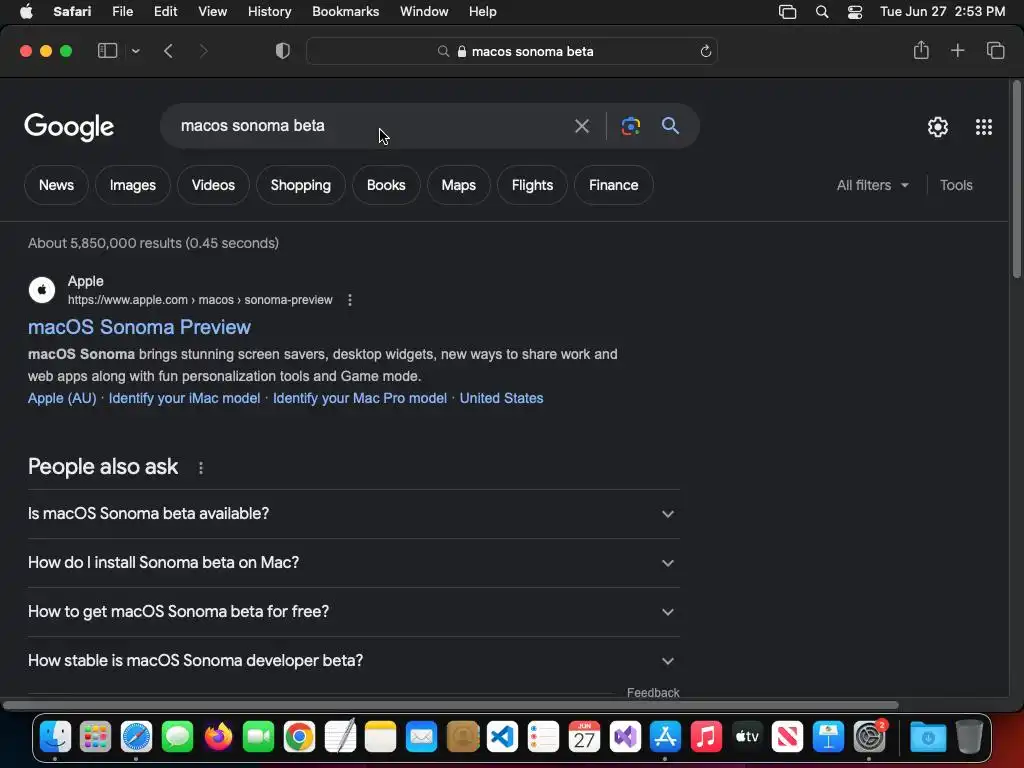Screen dimensions: 1024x768
Task: Clear the search text with X icon
Action: [581, 126]
